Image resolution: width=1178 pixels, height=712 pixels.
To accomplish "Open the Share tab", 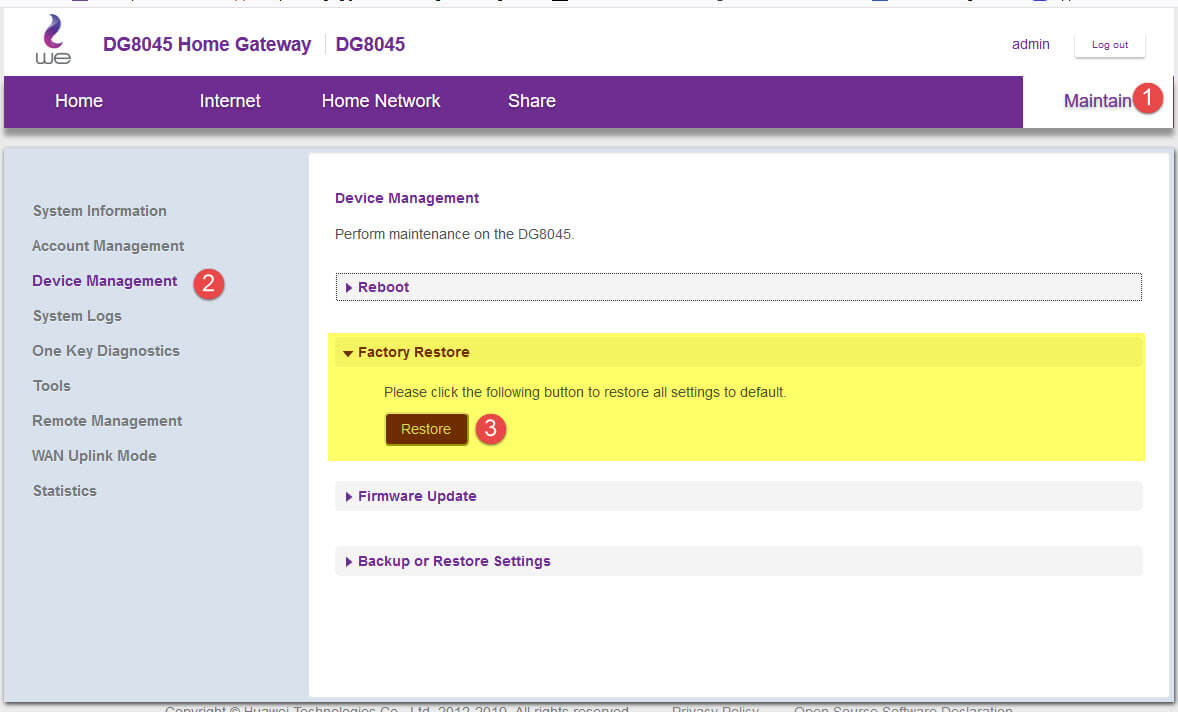I will pyautogui.click(x=532, y=101).
